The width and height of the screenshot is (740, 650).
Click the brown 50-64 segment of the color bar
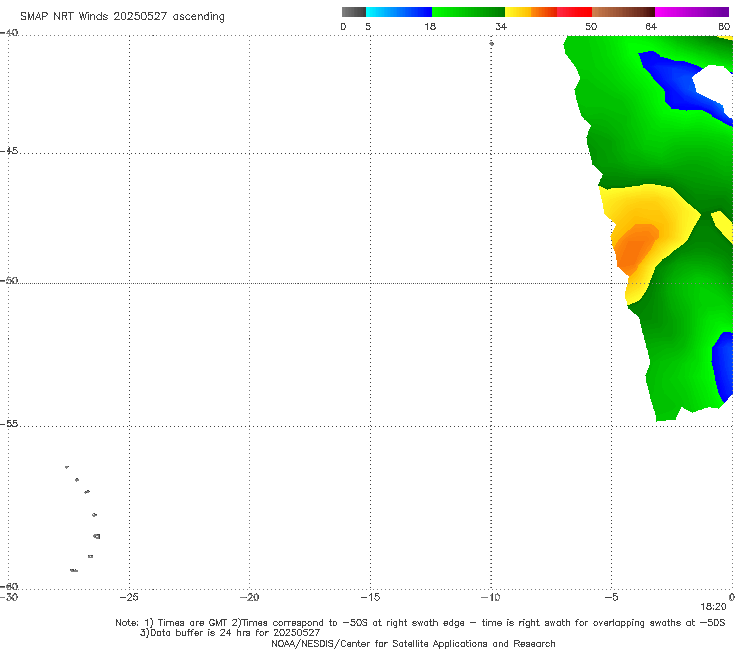point(623,12)
